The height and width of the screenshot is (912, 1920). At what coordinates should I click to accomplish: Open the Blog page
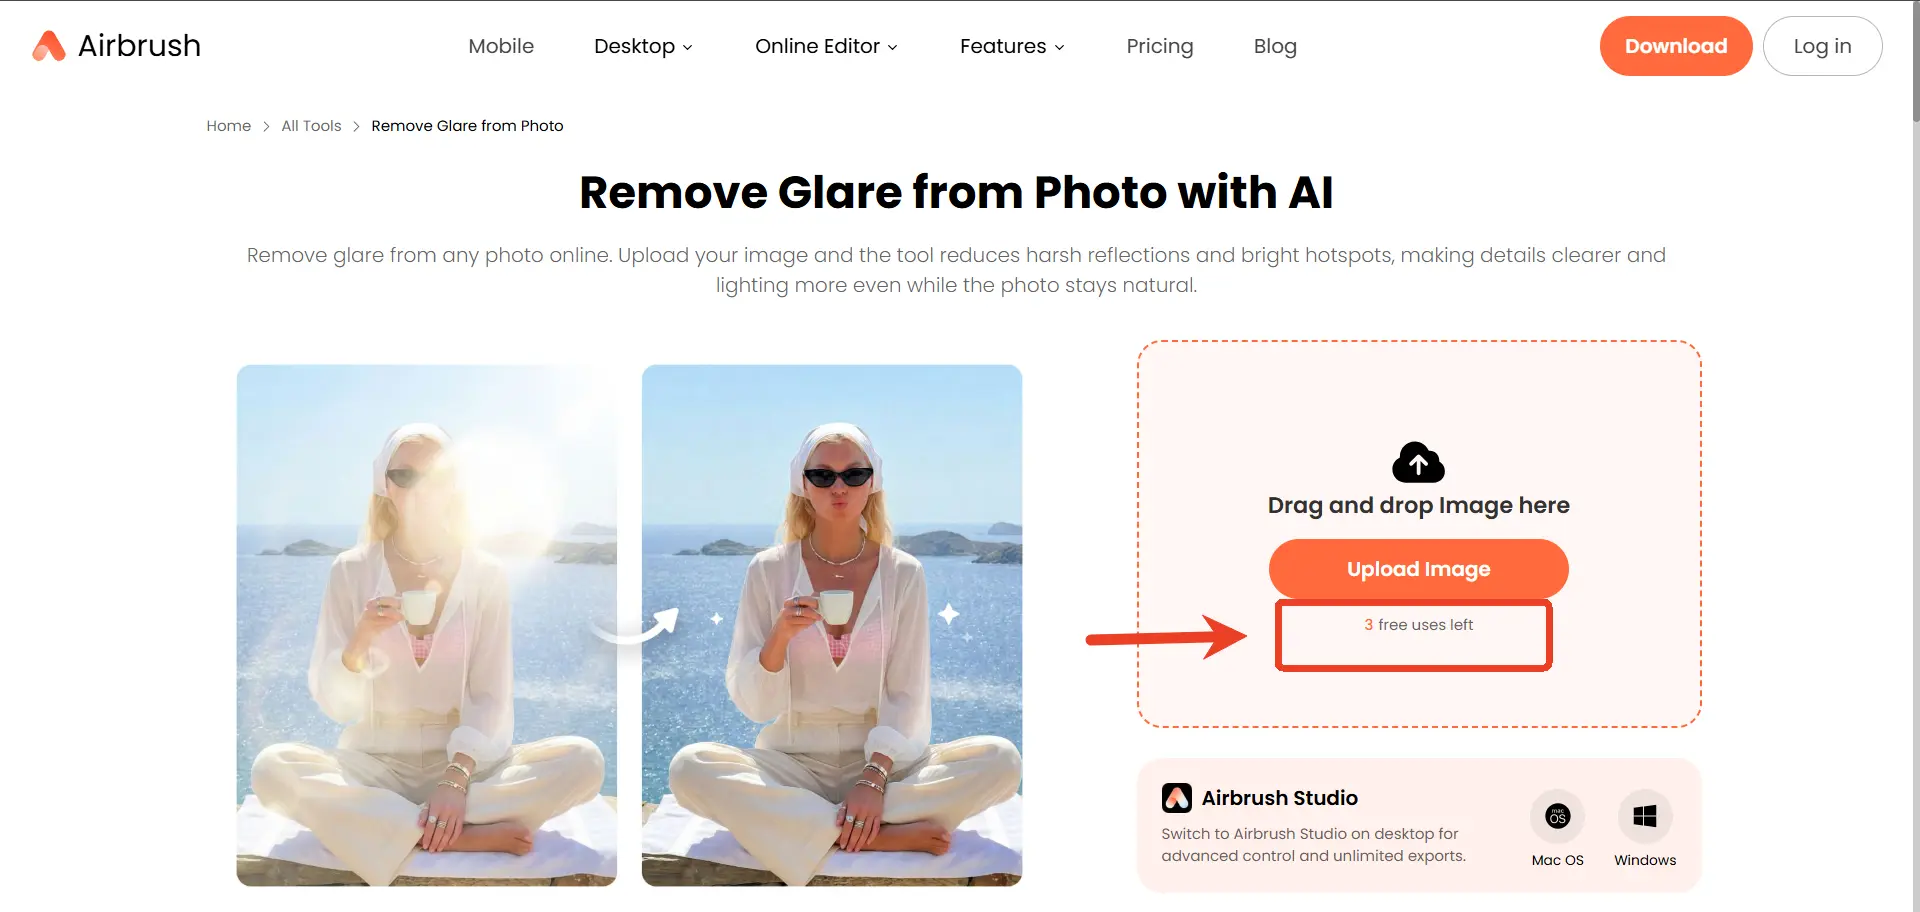[1275, 46]
